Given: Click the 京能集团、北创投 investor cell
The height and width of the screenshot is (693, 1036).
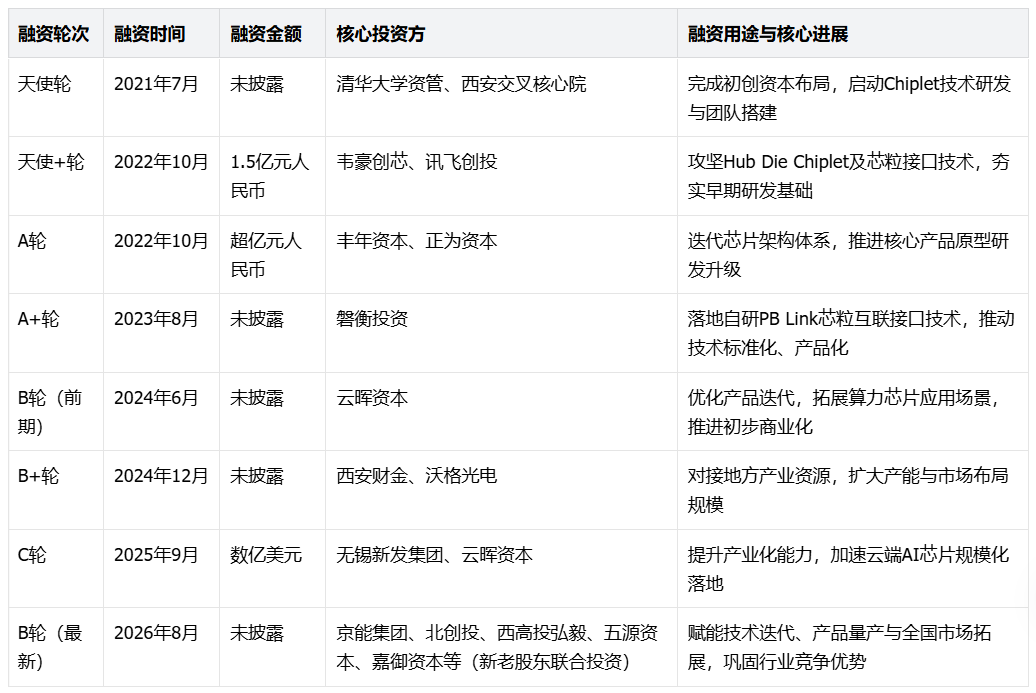Looking at the screenshot, I should pos(501,647).
